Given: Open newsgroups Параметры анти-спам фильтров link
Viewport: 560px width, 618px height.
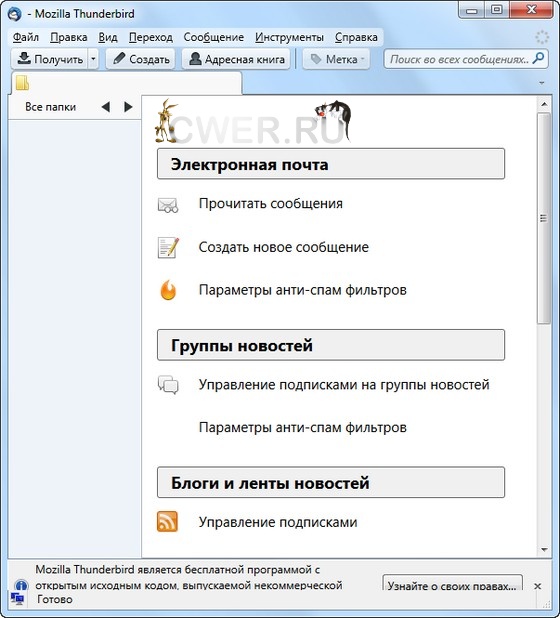Looking at the screenshot, I should point(302,428).
